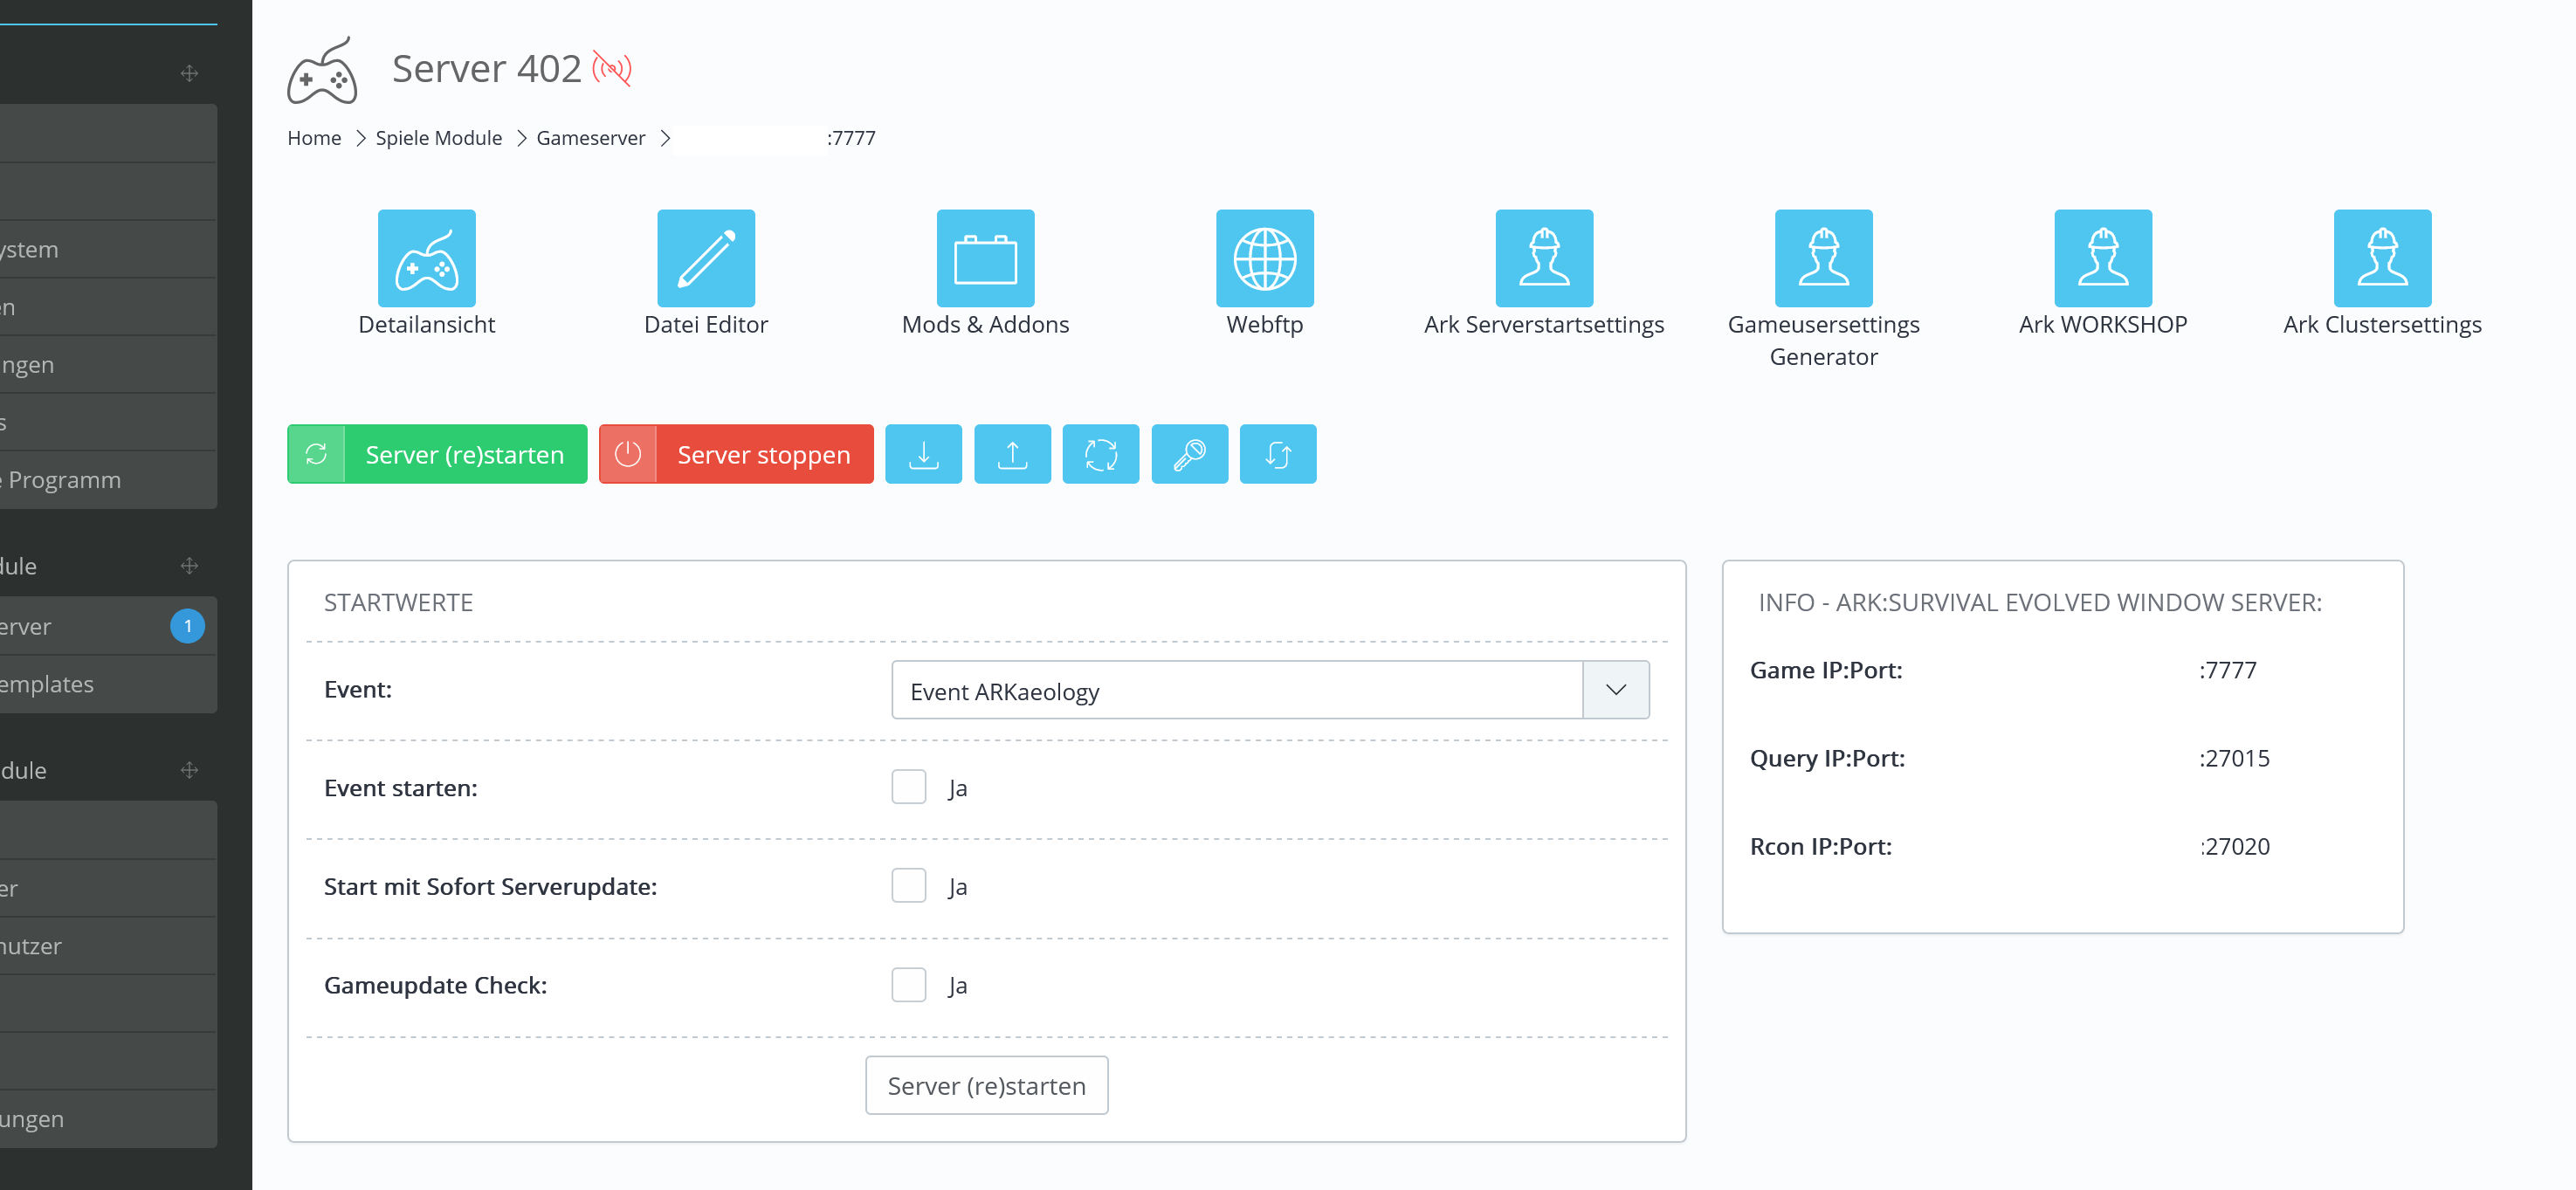This screenshot has height=1190, width=2576.
Task: Collapse sidebar group with Templates item
Action: click(189, 566)
